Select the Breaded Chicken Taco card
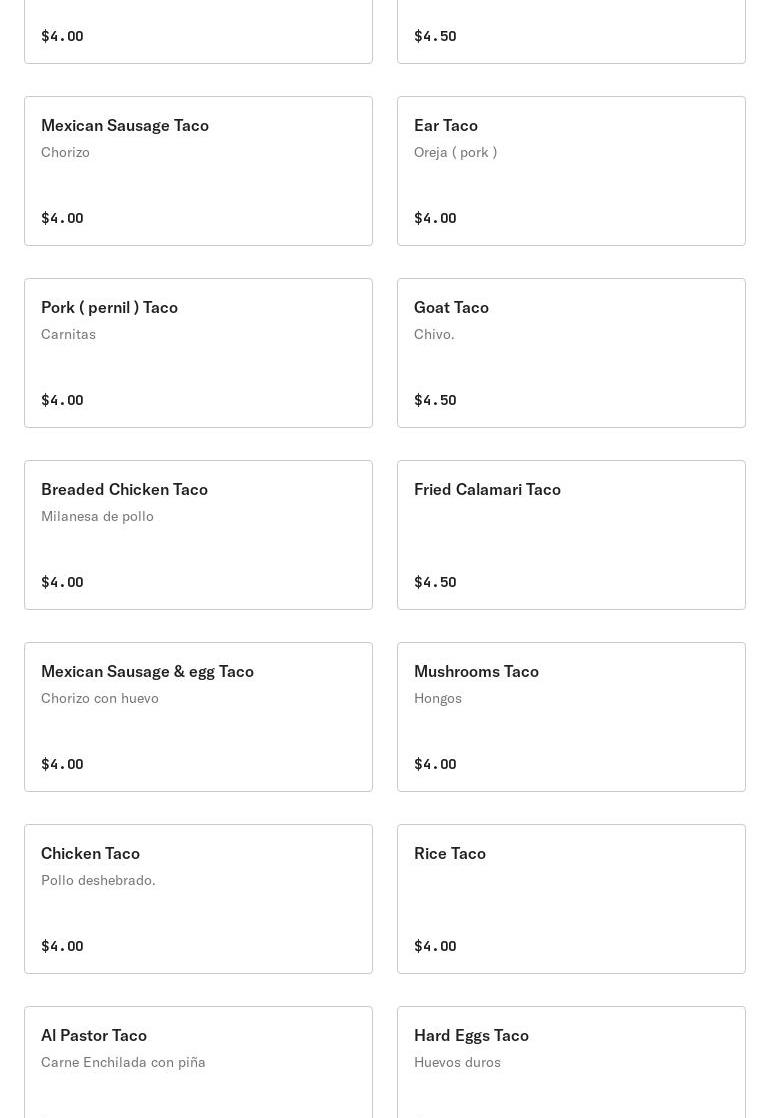This screenshot has width=770, height=1118. coord(198,535)
